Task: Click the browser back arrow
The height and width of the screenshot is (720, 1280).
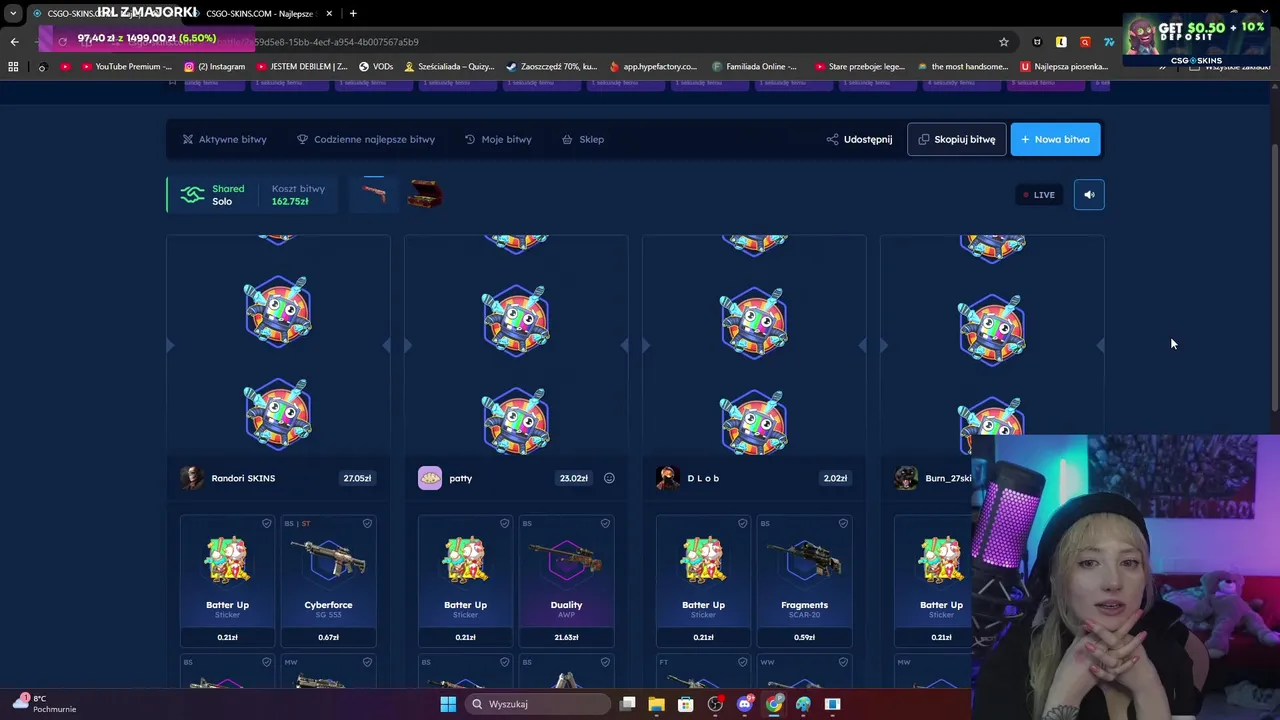Action: [14, 41]
